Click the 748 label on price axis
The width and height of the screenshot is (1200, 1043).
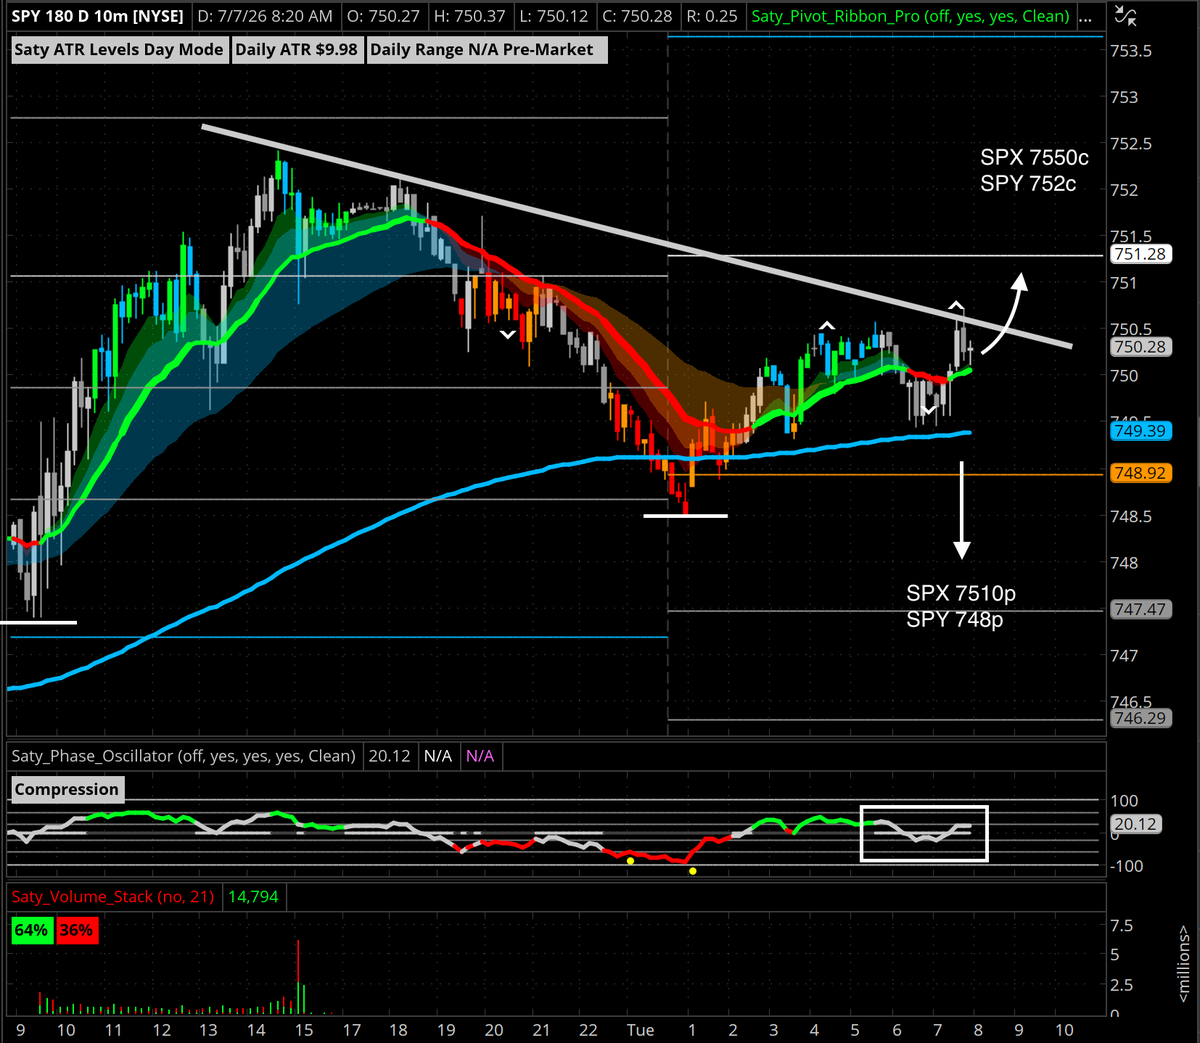(x=1124, y=563)
